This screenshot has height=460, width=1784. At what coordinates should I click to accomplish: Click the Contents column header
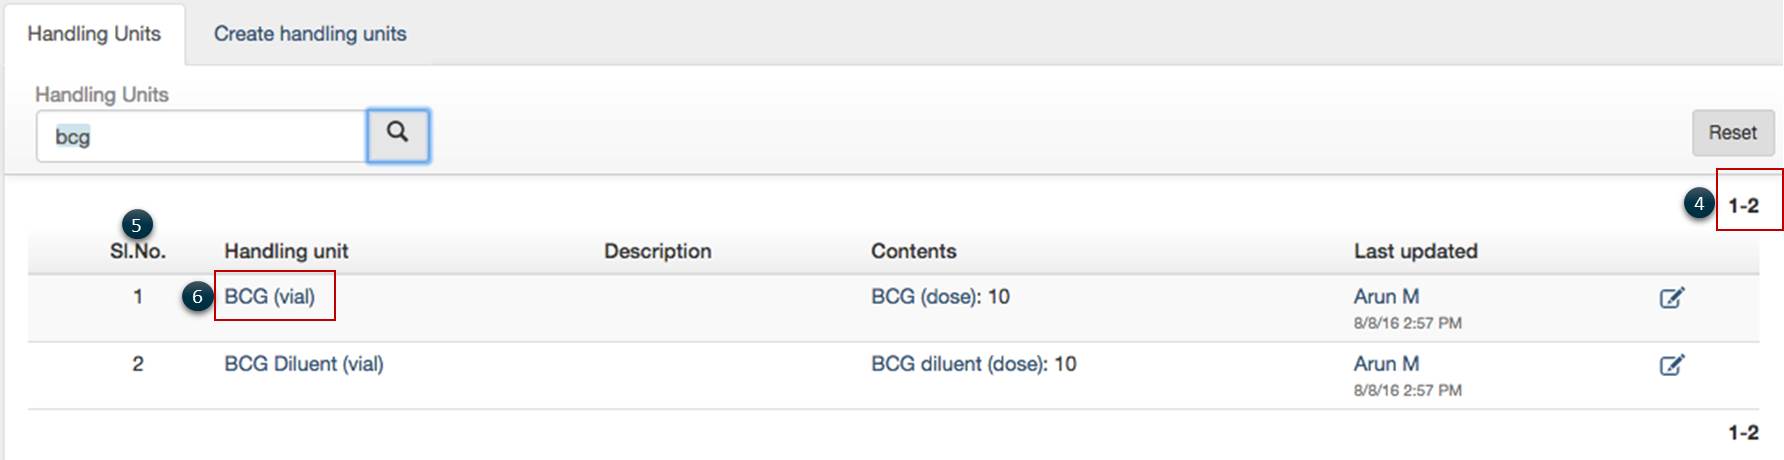913,252
